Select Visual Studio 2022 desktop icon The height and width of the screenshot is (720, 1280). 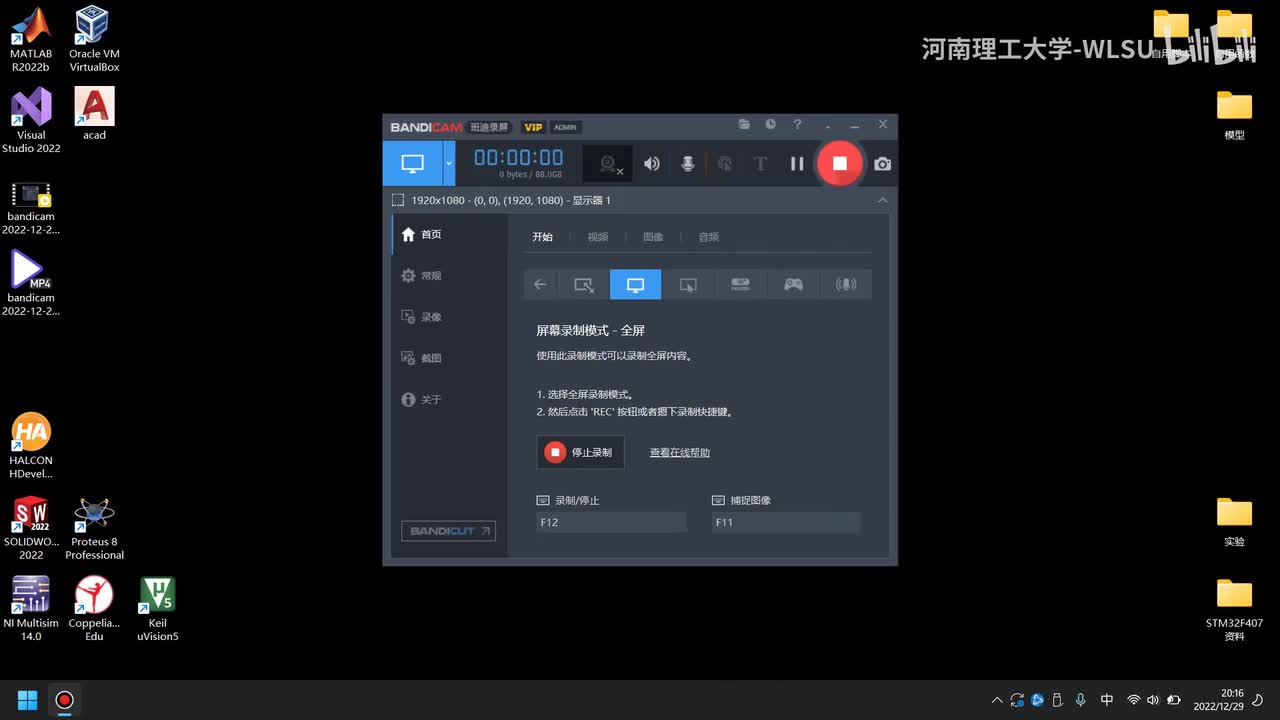click(31, 121)
